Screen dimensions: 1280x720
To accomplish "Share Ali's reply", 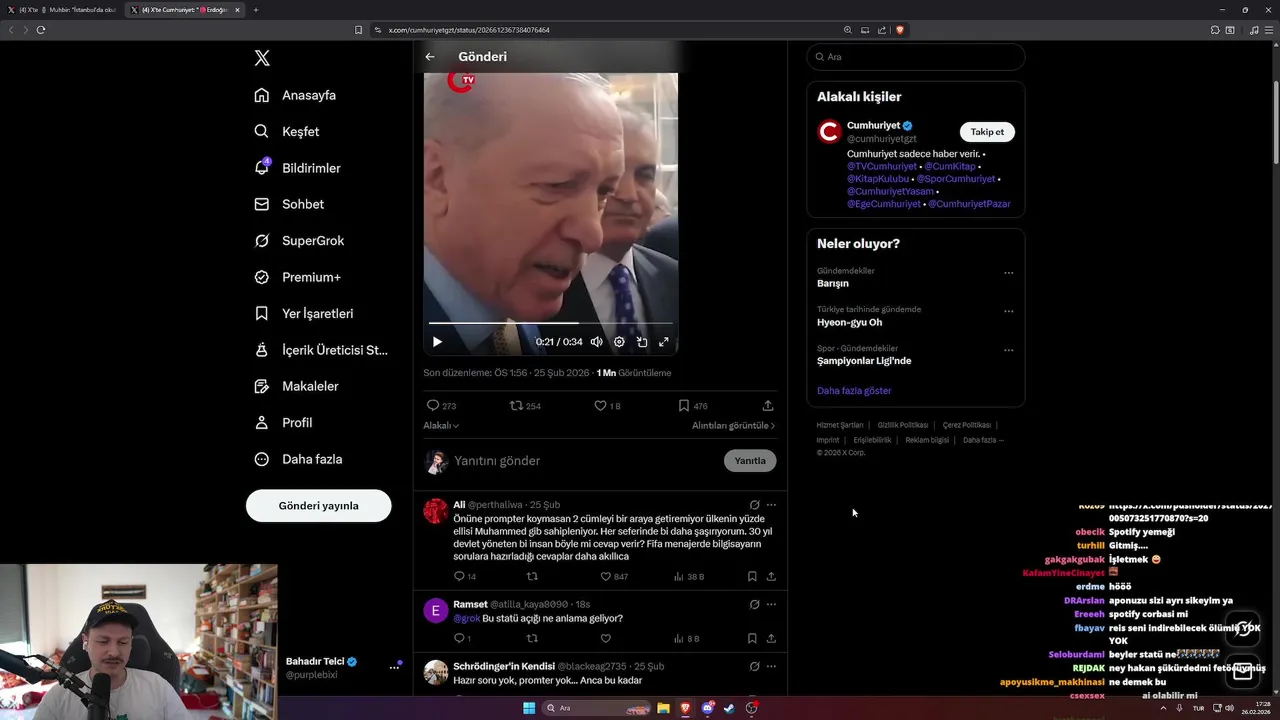I will point(771,577).
